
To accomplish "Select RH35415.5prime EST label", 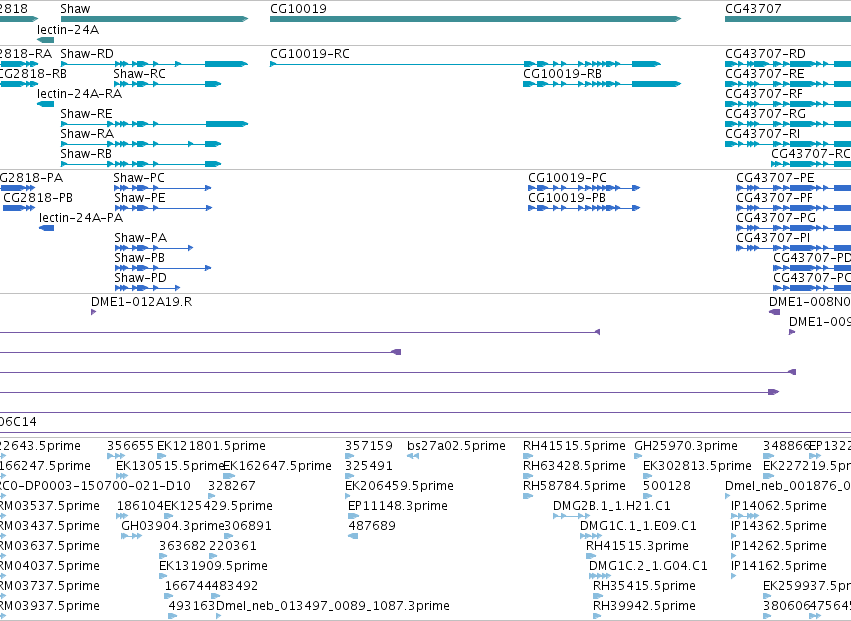I will (x=644, y=586).
